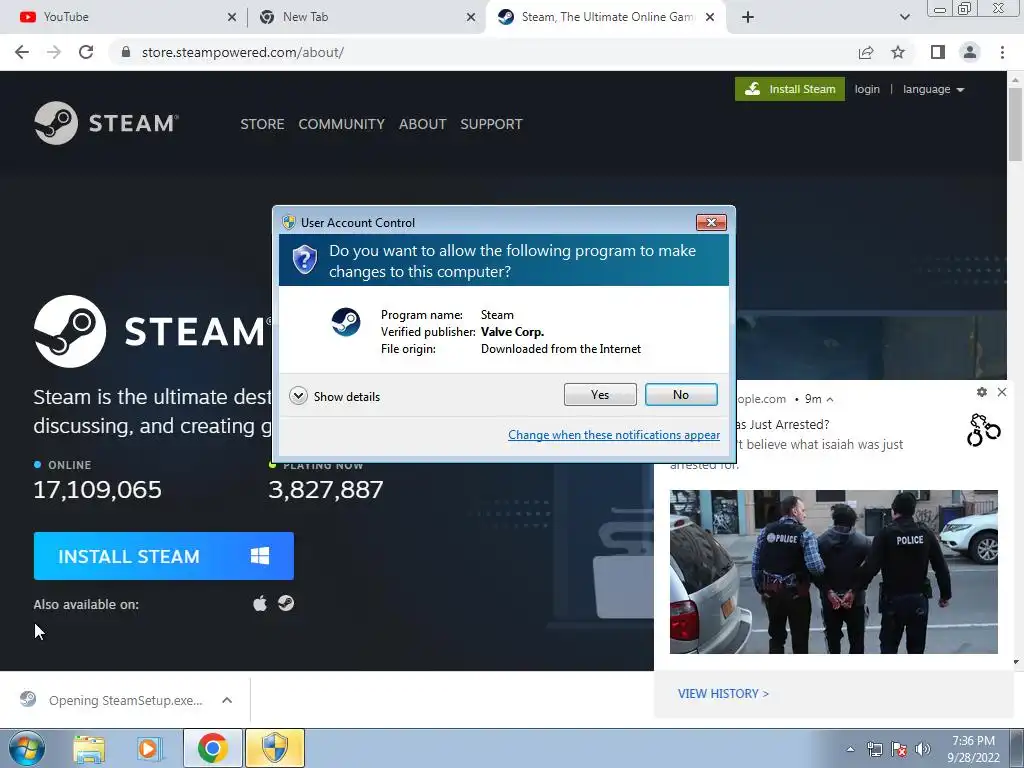Focus the address bar URL
This screenshot has width=1024, height=768.
[x=243, y=52]
